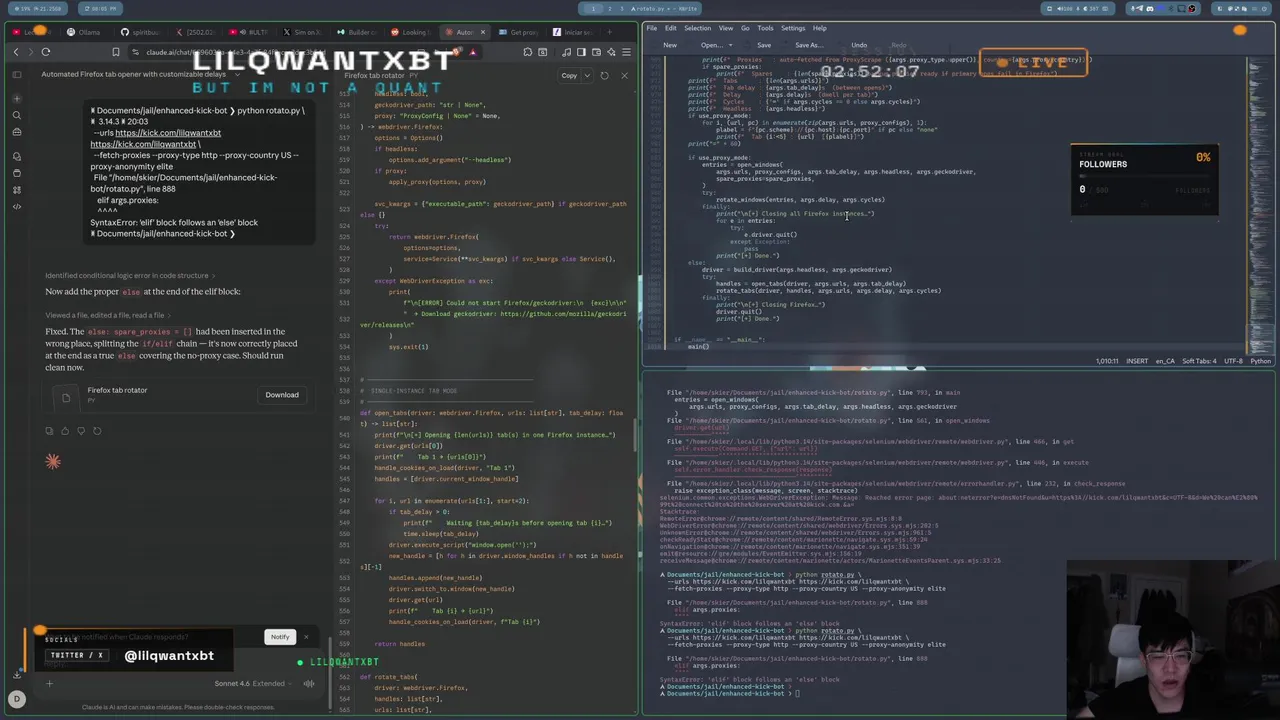Open the Help menu in KWrite

(x=820, y=28)
